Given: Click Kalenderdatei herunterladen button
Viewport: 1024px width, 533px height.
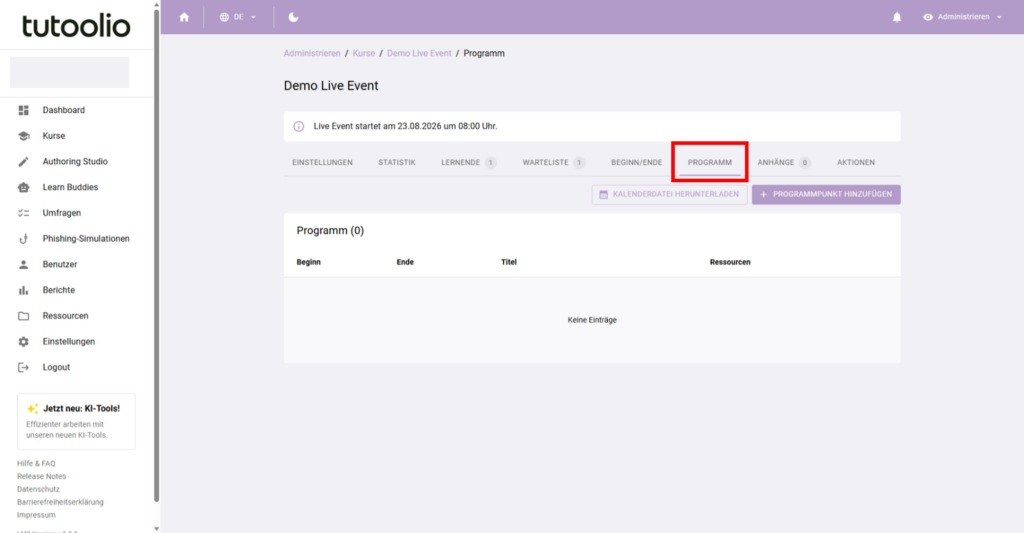Looking at the screenshot, I should click(669, 195).
